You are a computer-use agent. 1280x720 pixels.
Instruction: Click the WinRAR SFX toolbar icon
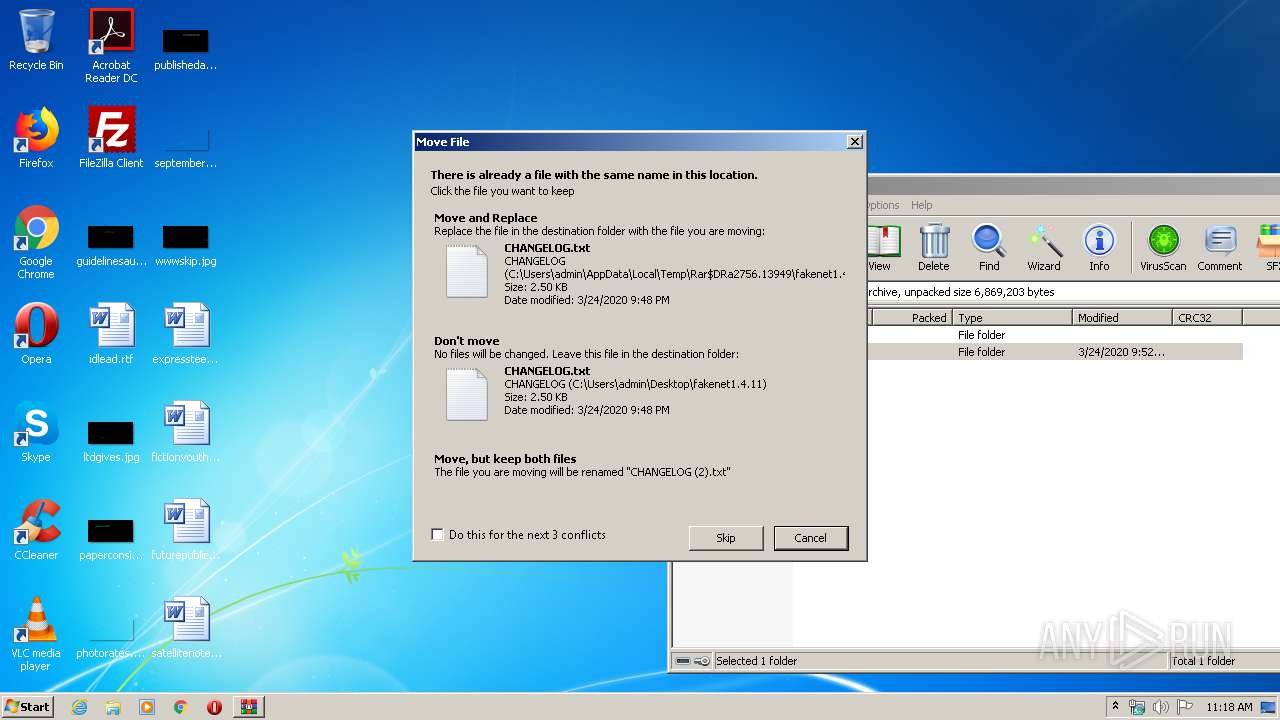1270,247
